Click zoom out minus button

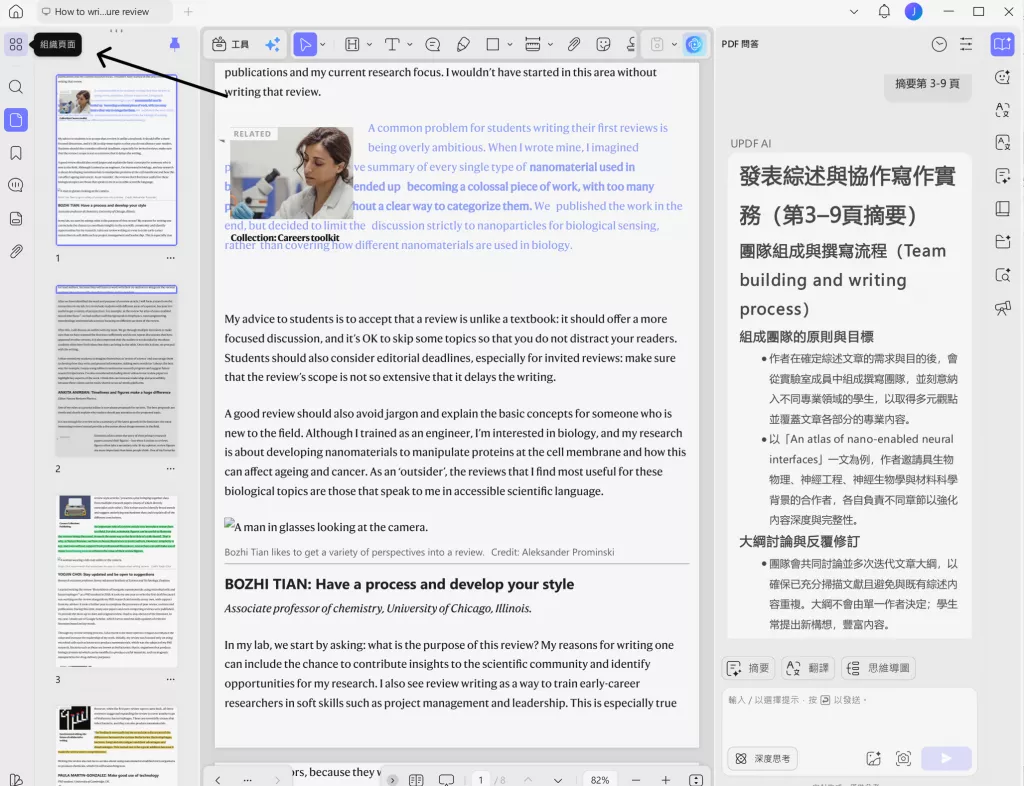[x=635, y=779]
